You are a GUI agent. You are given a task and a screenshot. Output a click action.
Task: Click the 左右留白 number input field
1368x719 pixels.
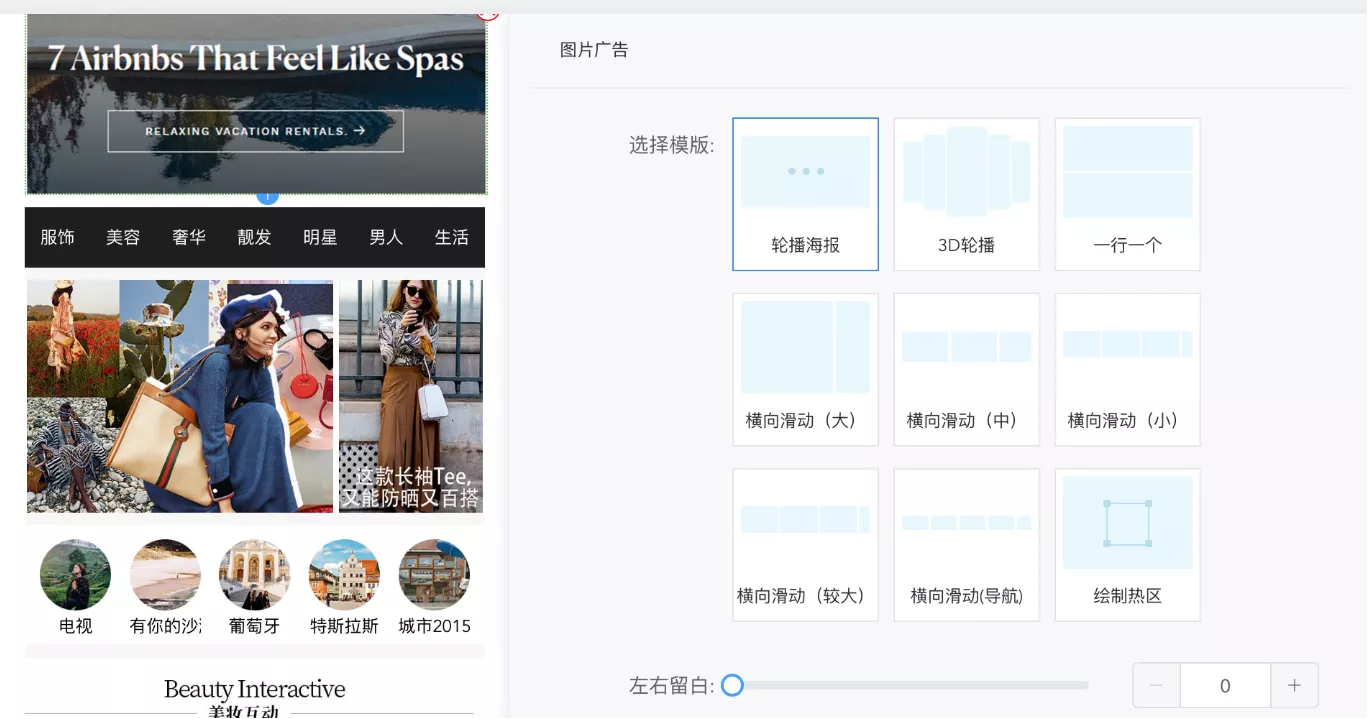pos(1225,686)
